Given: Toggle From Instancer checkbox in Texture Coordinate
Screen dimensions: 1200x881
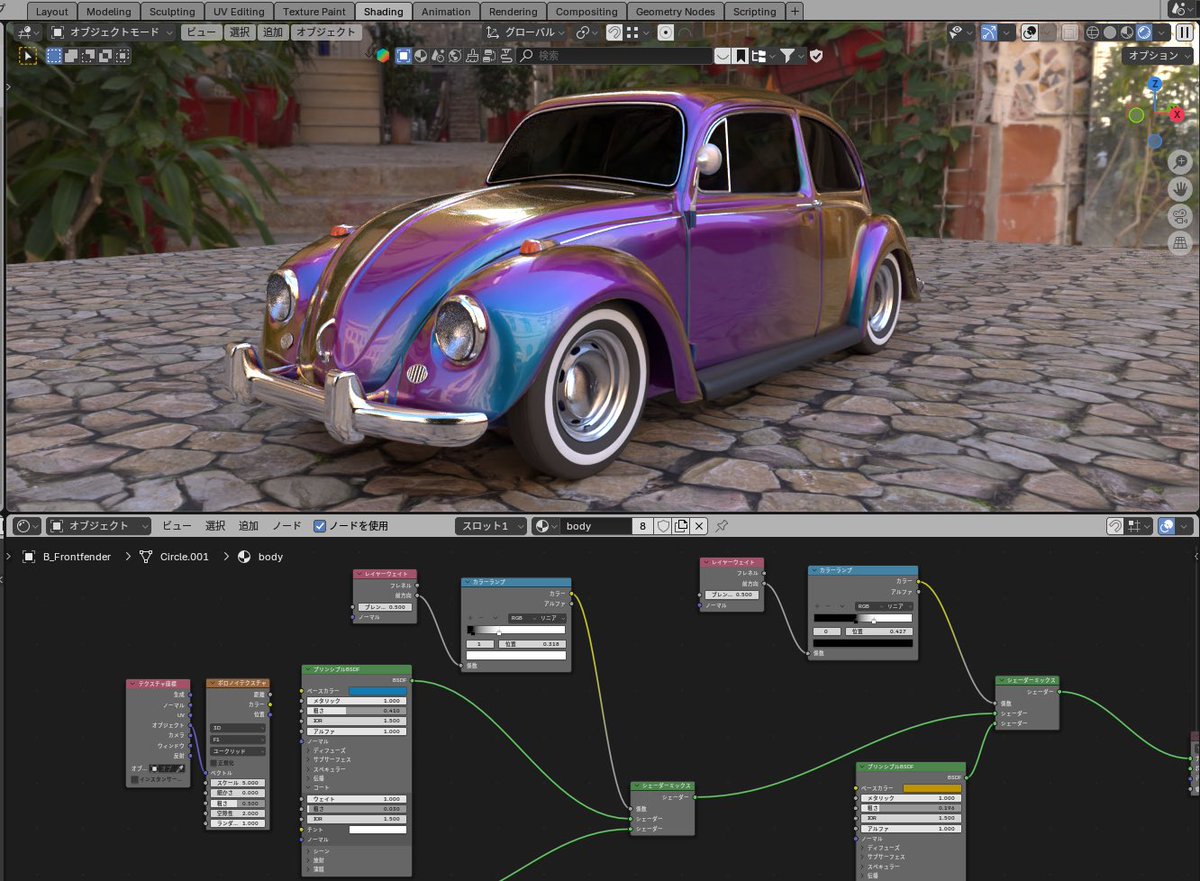Looking at the screenshot, I should (135, 779).
